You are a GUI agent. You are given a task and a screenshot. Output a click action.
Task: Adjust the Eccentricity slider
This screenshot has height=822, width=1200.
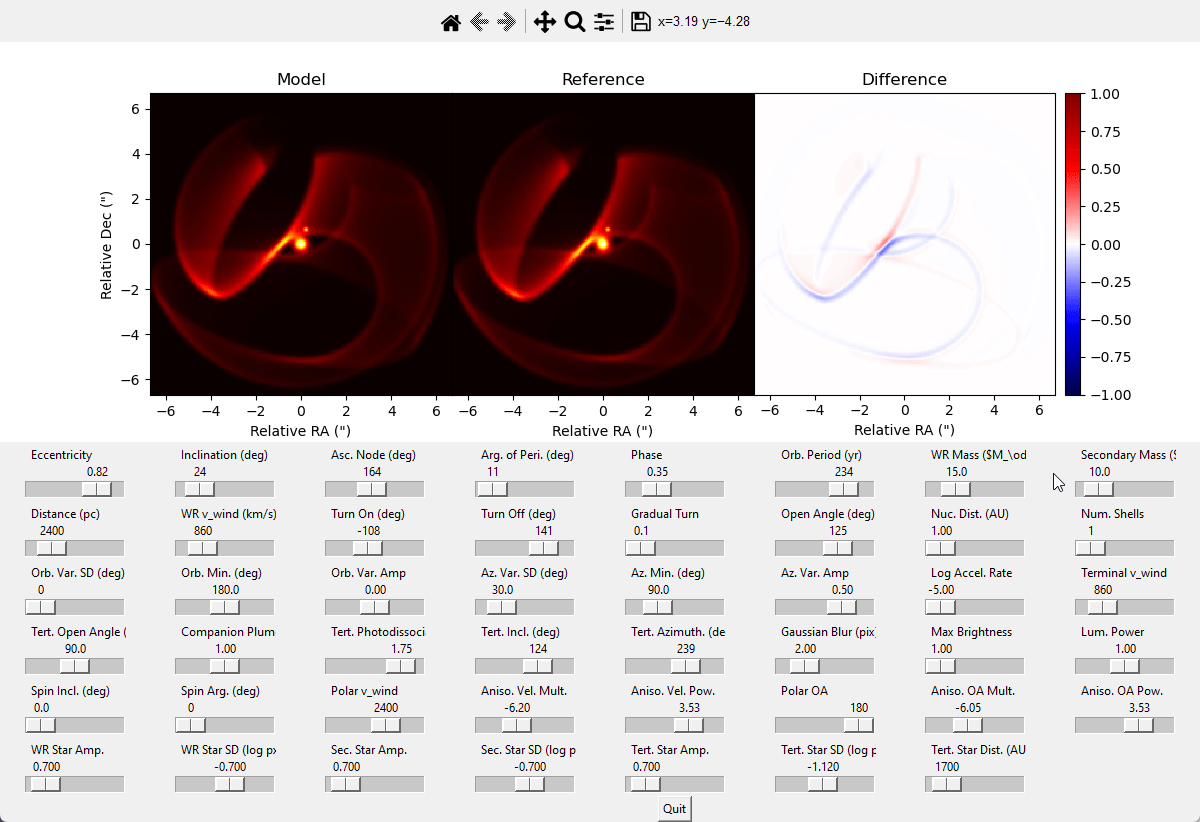pos(74,489)
